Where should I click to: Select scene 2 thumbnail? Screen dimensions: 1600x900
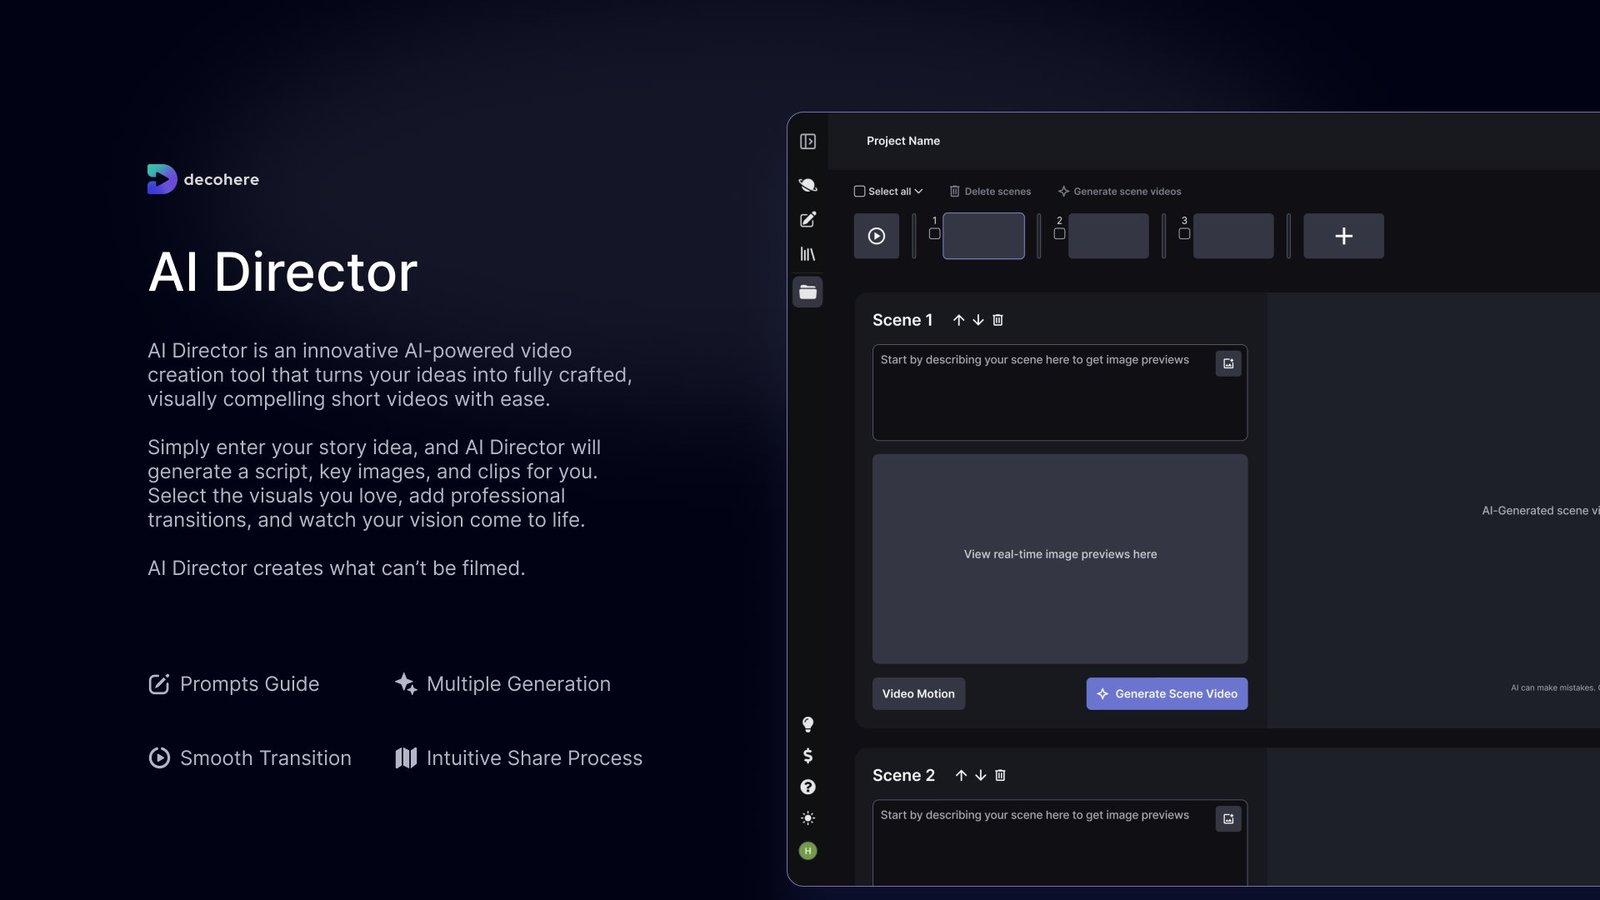(1109, 236)
